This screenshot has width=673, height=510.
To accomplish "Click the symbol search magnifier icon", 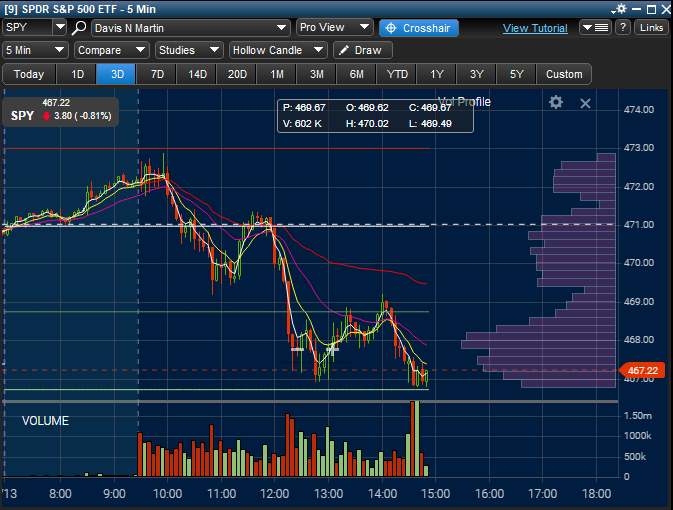I will tap(79, 28).
